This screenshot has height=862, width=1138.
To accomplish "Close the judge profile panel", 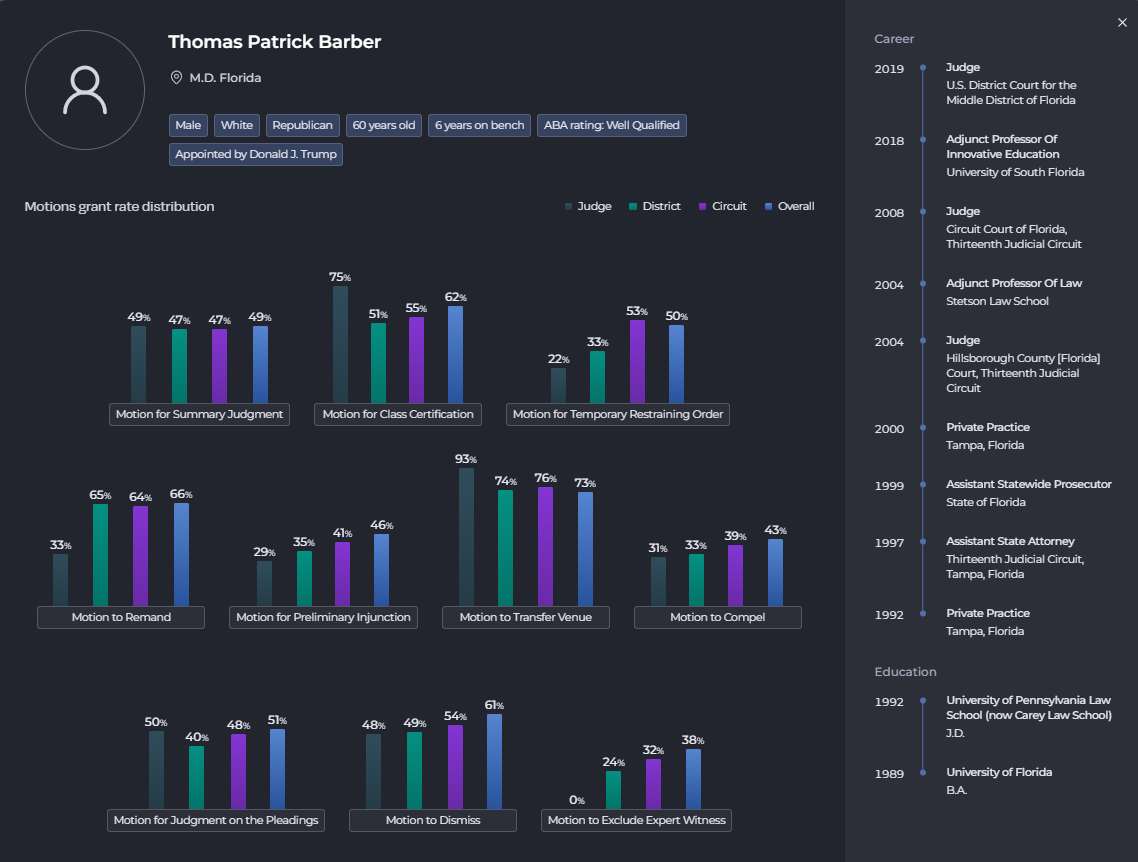I will [1121, 23].
